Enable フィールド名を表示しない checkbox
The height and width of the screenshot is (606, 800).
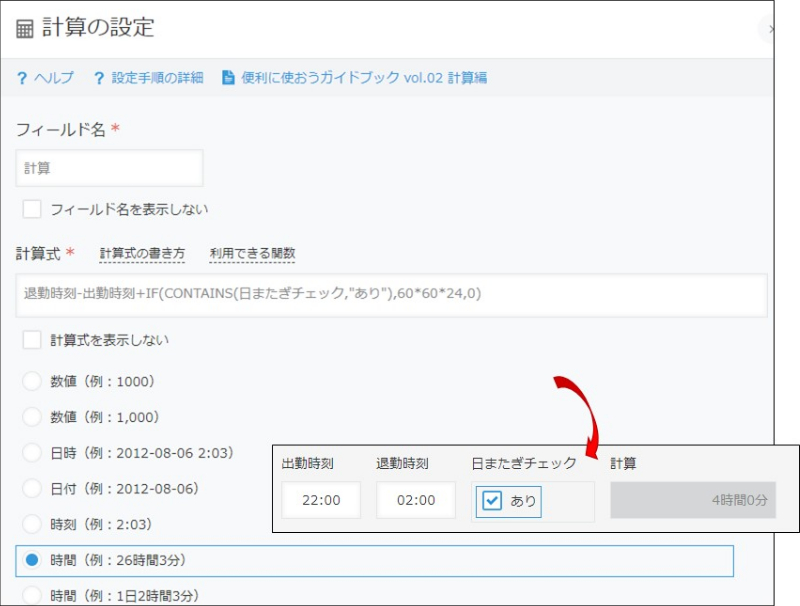(32, 209)
